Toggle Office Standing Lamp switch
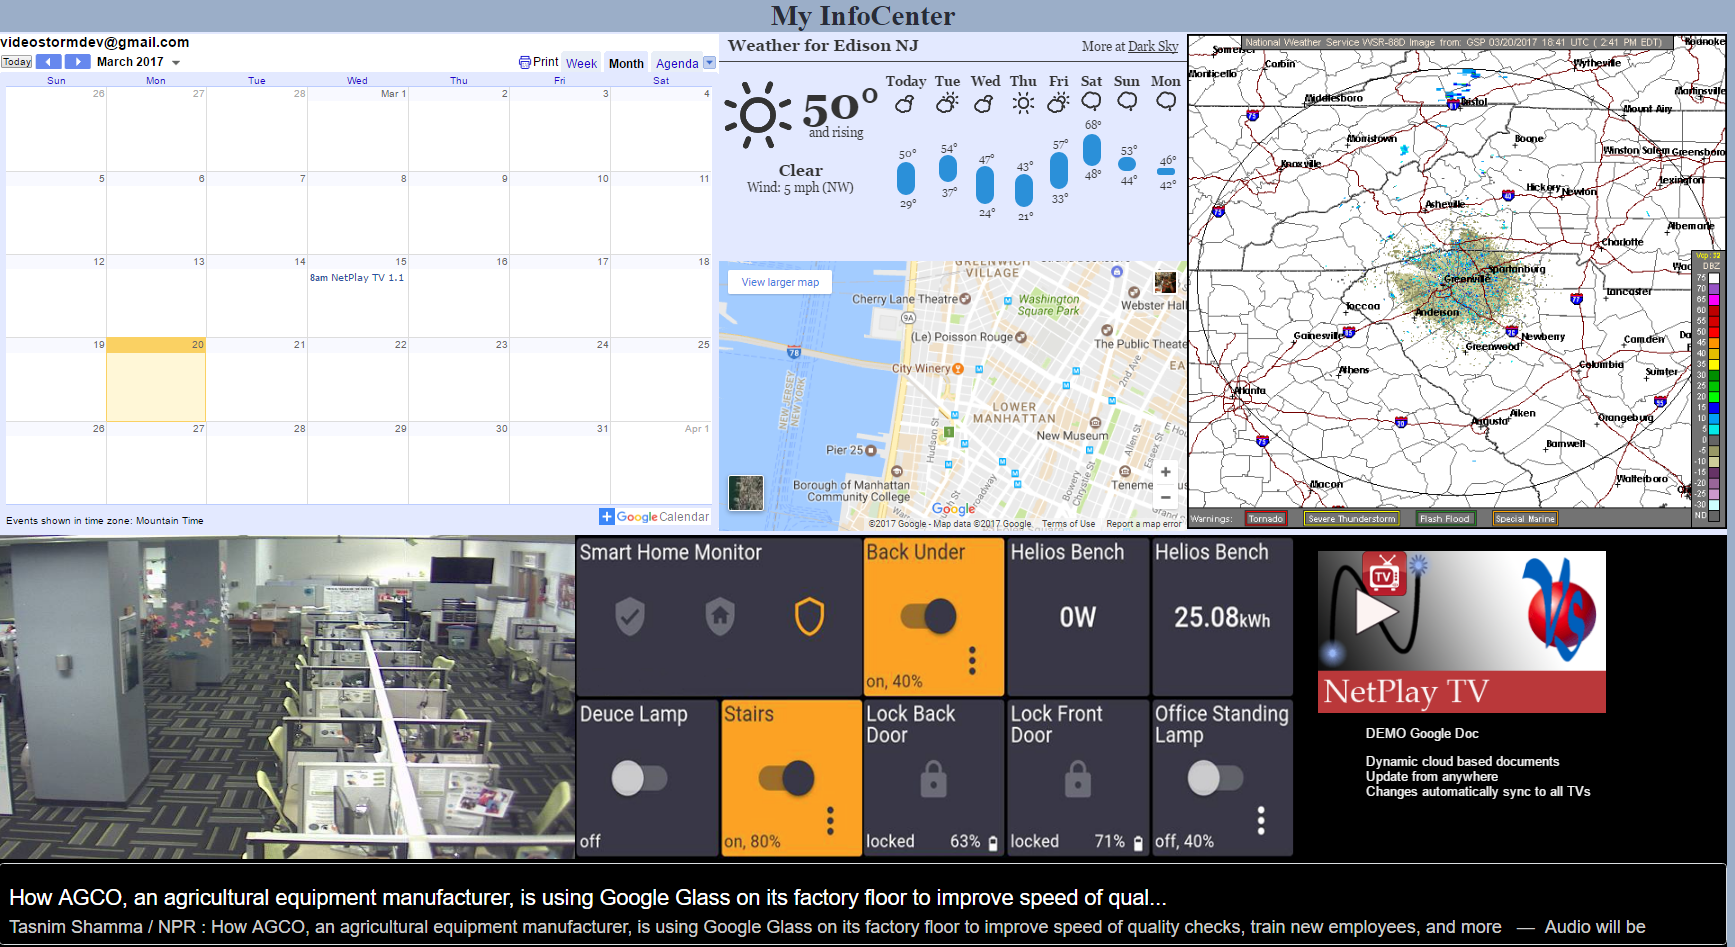Viewport: 1735px width, 947px height. click(1215, 778)
